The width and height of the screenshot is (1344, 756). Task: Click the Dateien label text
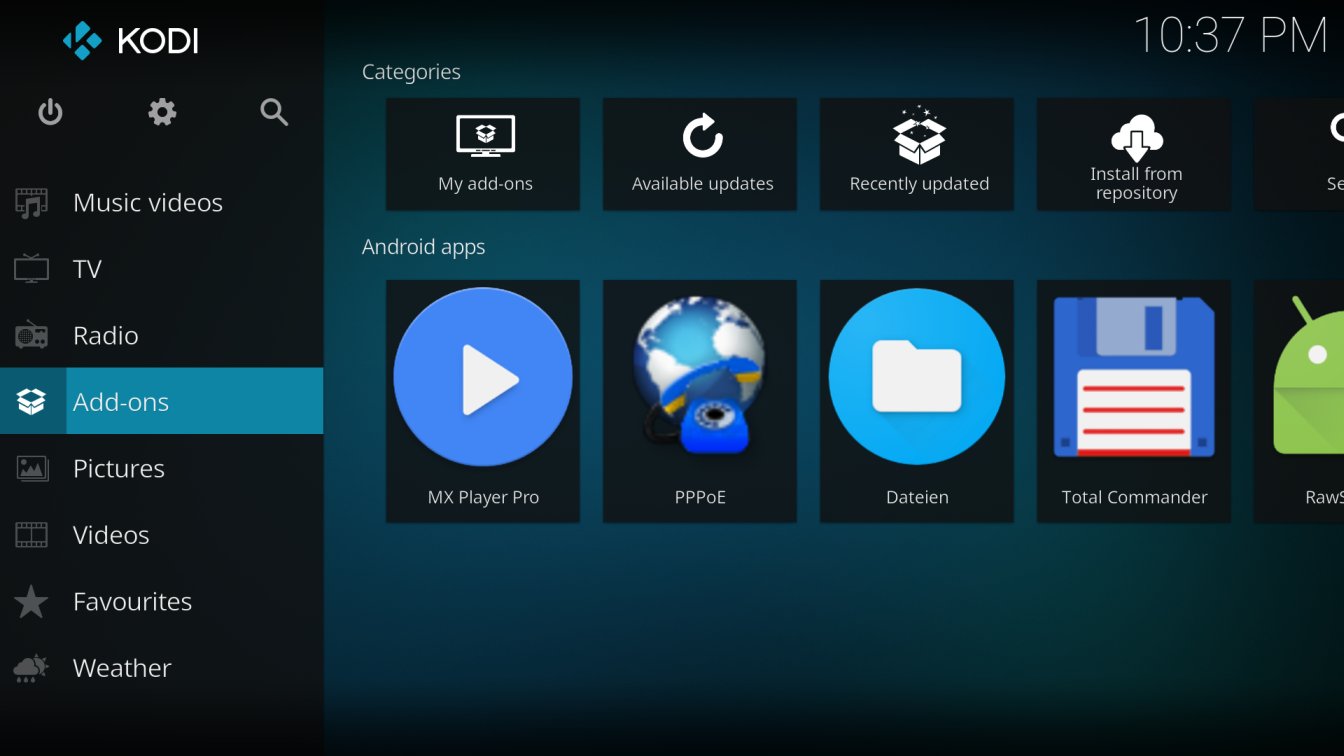point(917,497)
